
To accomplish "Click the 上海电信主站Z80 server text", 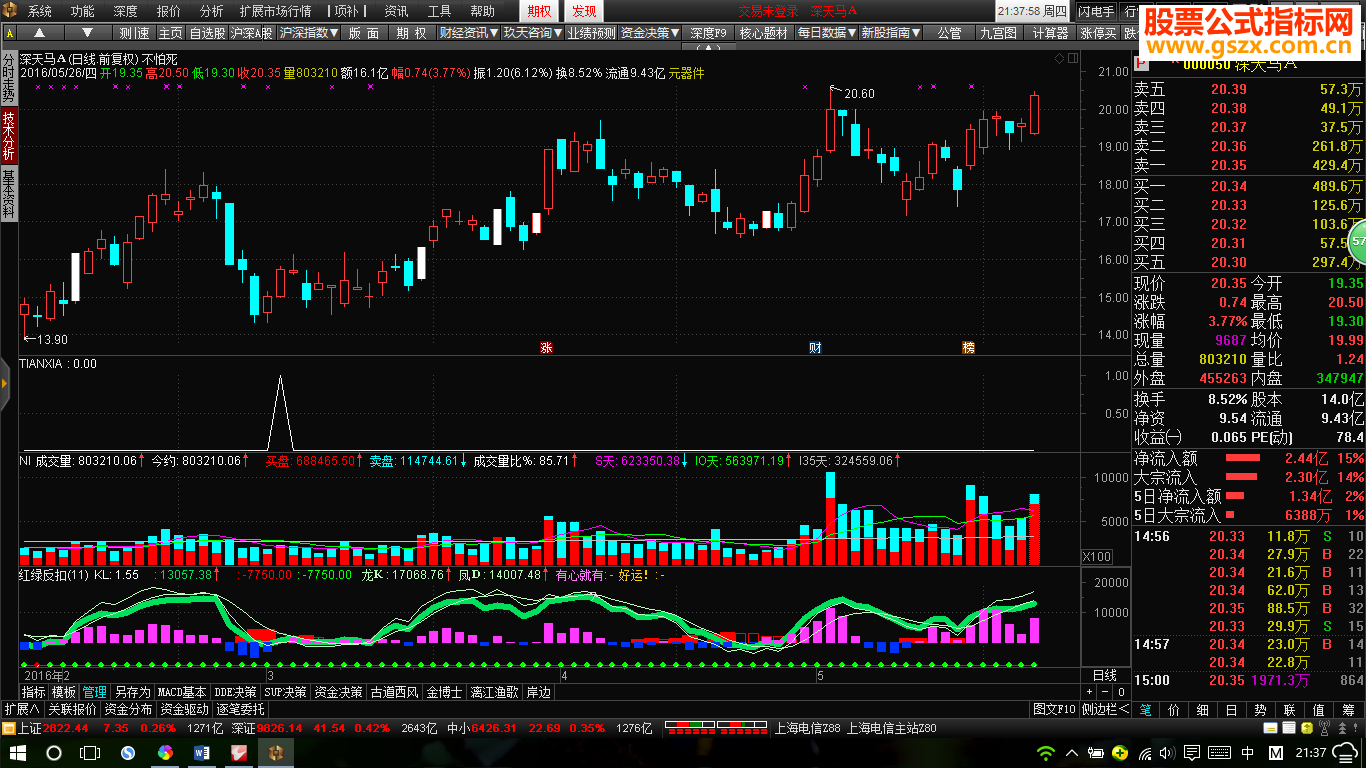I will pos(891,728).
